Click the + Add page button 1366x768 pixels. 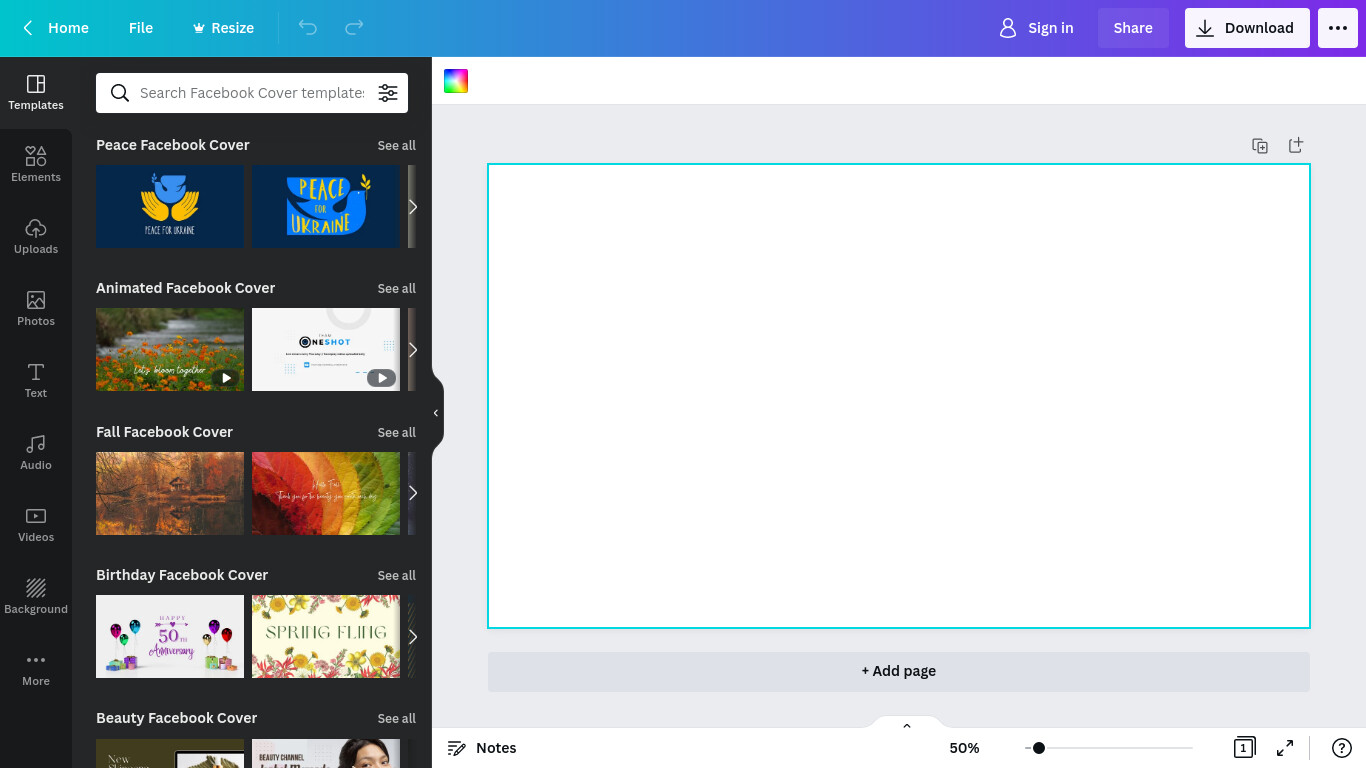tap(899, 671)
